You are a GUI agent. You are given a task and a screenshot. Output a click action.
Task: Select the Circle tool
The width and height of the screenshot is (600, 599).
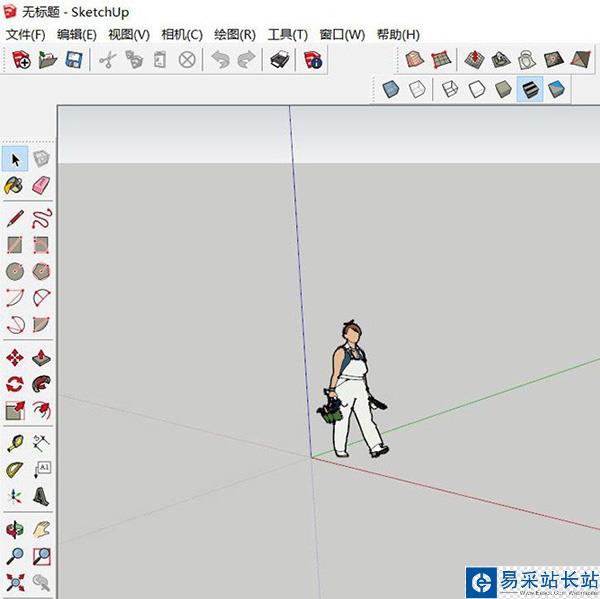click(15, 271)
